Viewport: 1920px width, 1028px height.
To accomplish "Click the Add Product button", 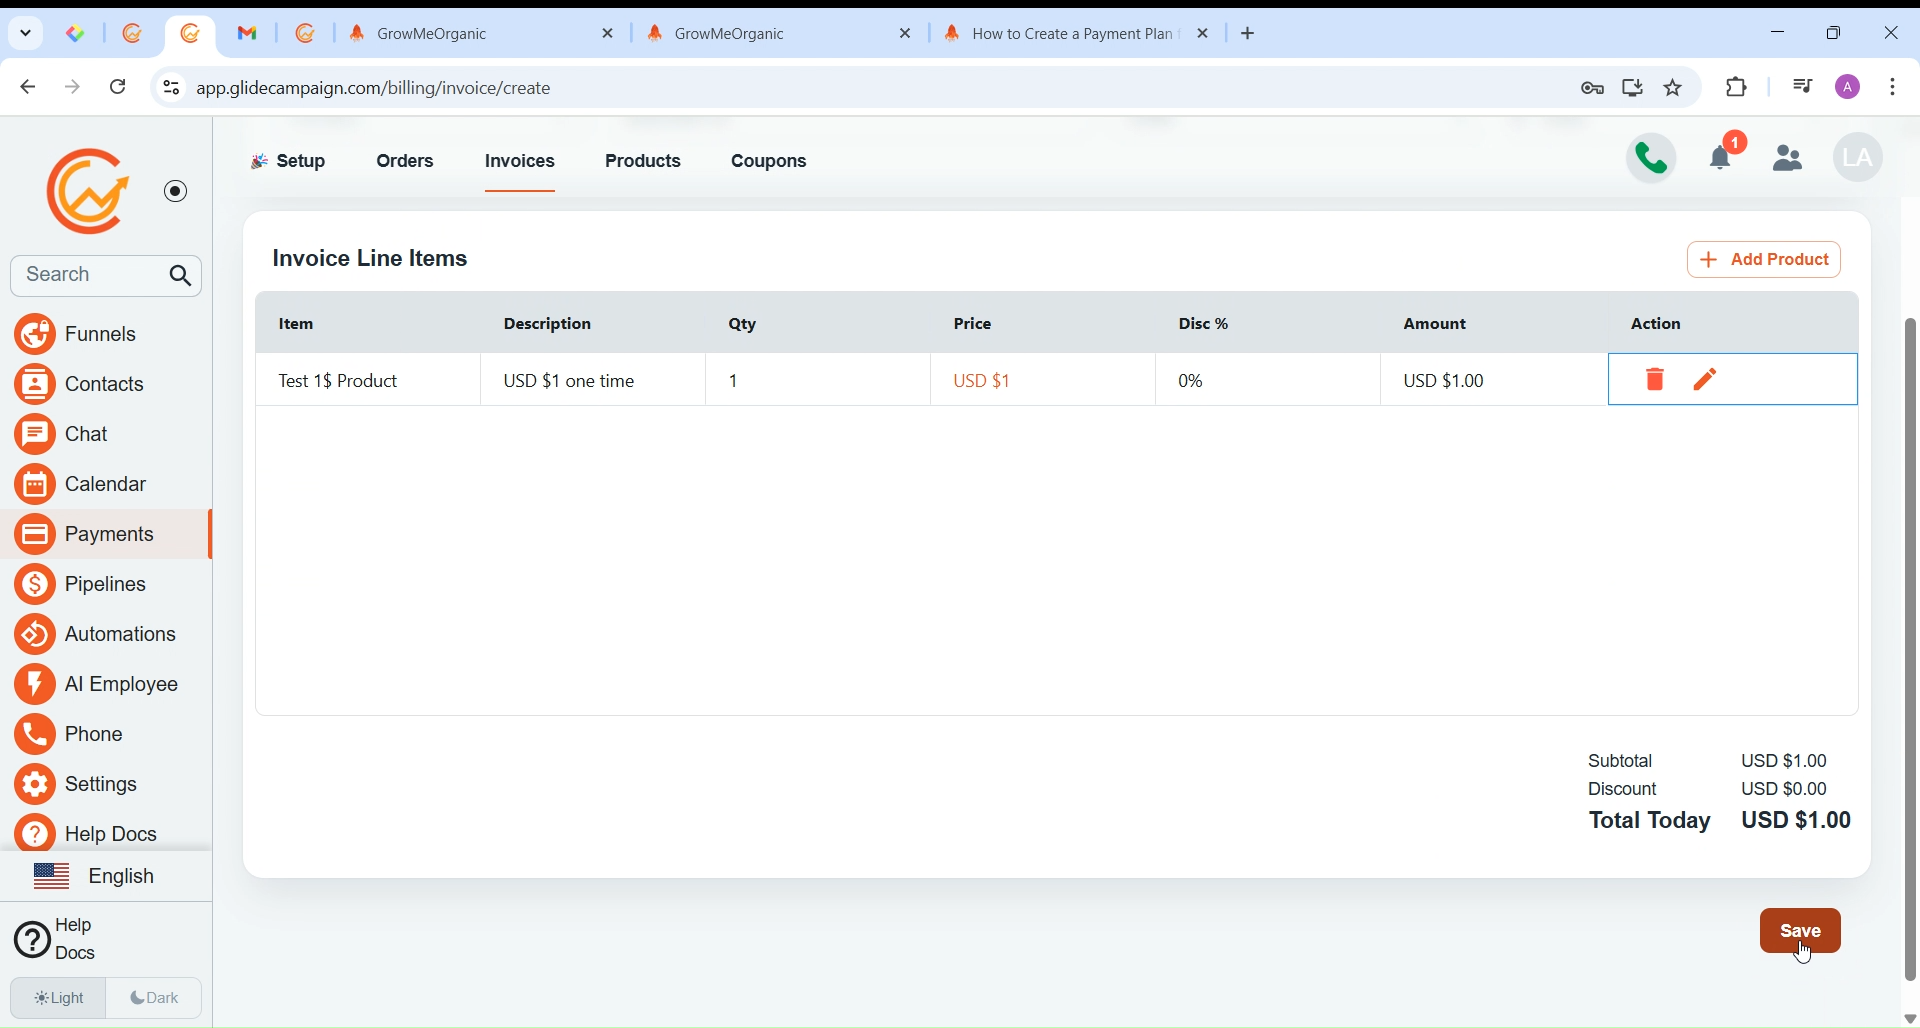I will [1764, 260].
